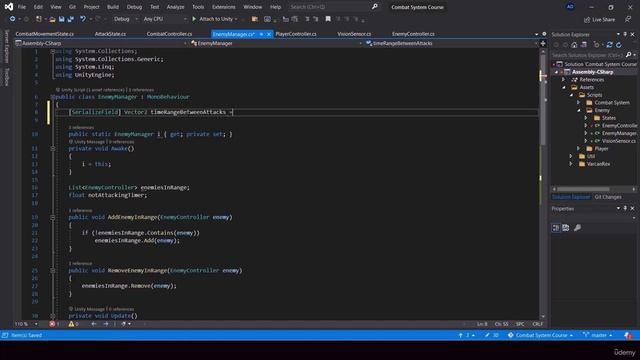Click the Home icon in Solution Explorer

(x=574, y=44)
